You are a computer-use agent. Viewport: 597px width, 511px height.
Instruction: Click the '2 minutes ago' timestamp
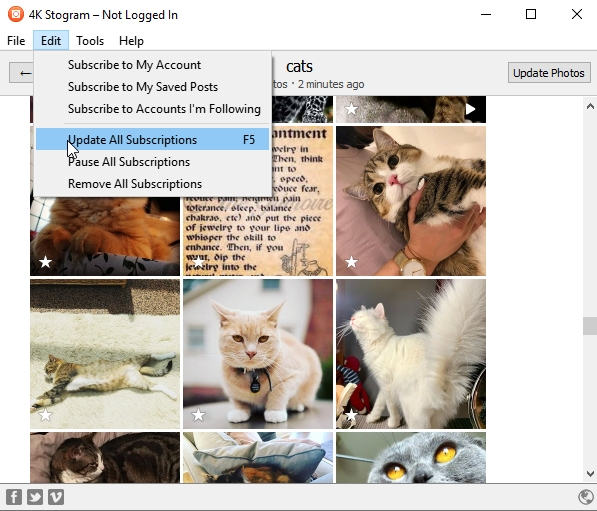[x=331, y=84]
